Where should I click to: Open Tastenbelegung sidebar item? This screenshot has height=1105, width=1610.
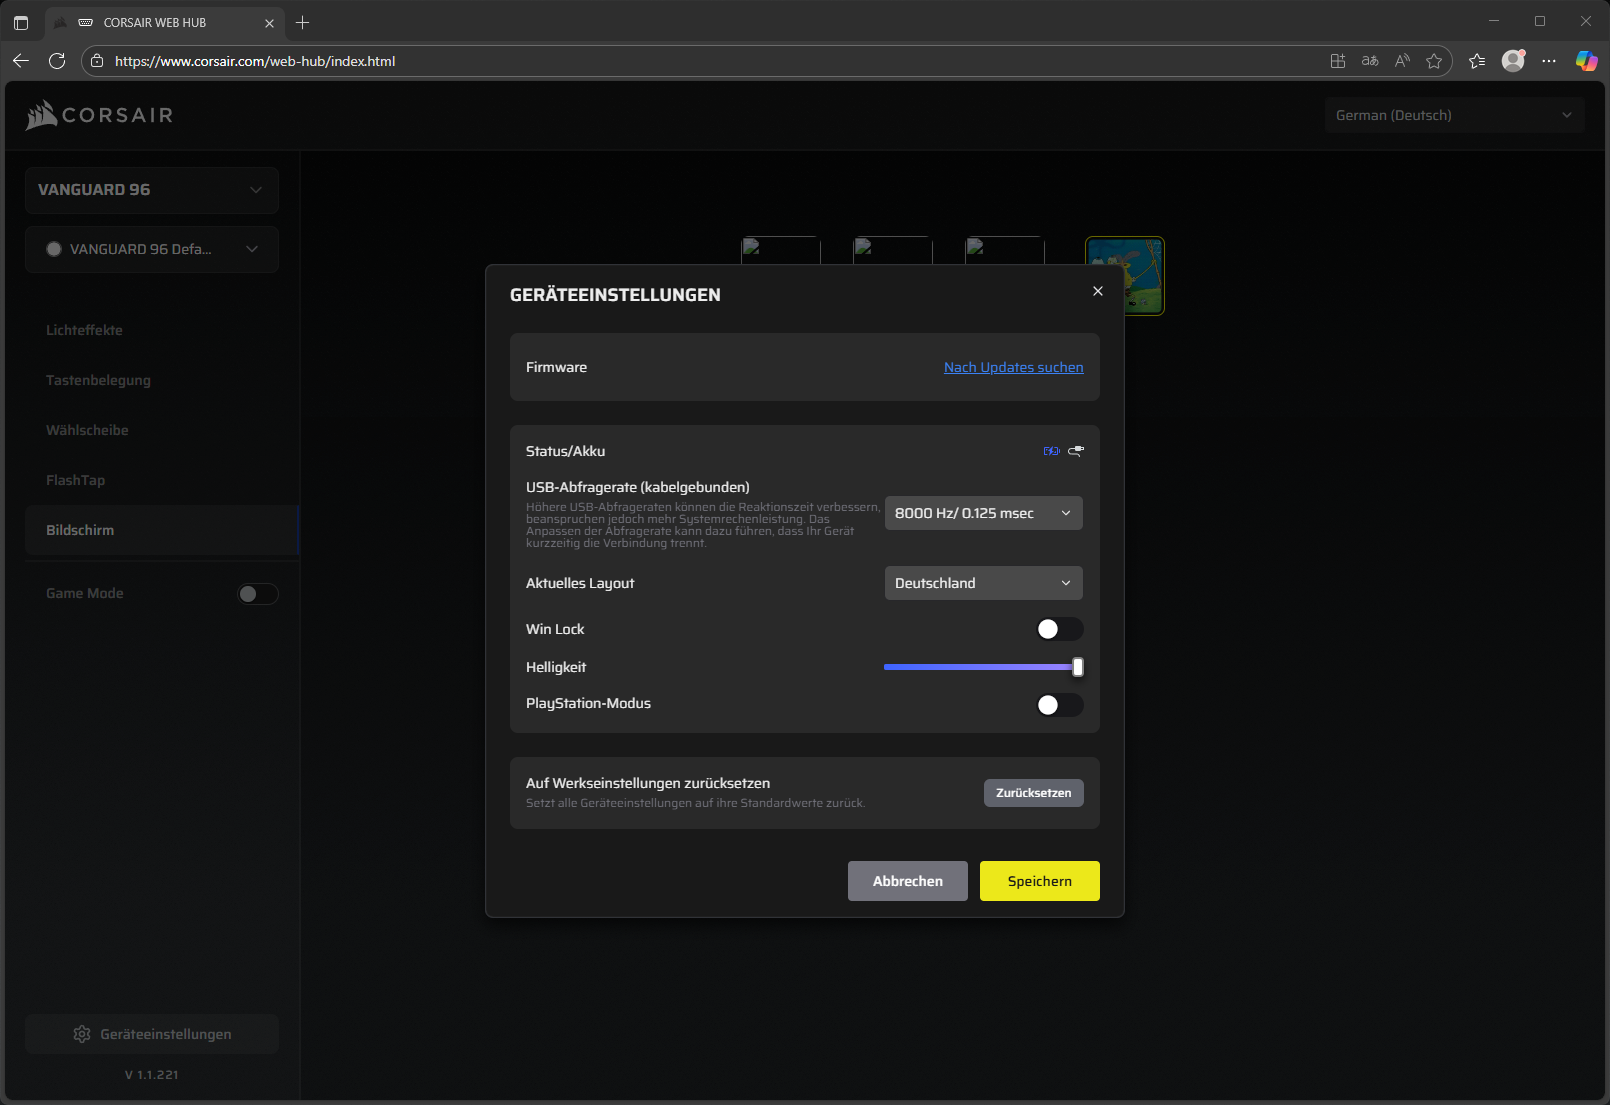(98, 380)
